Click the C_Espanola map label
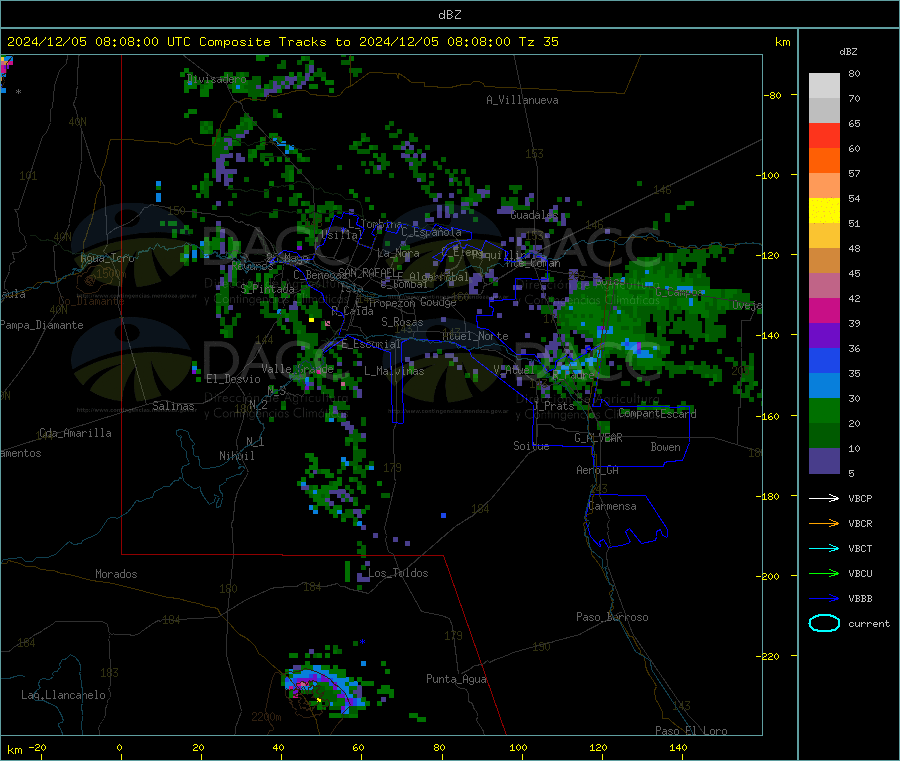The image size is (900, 761). tap(431, 232)
